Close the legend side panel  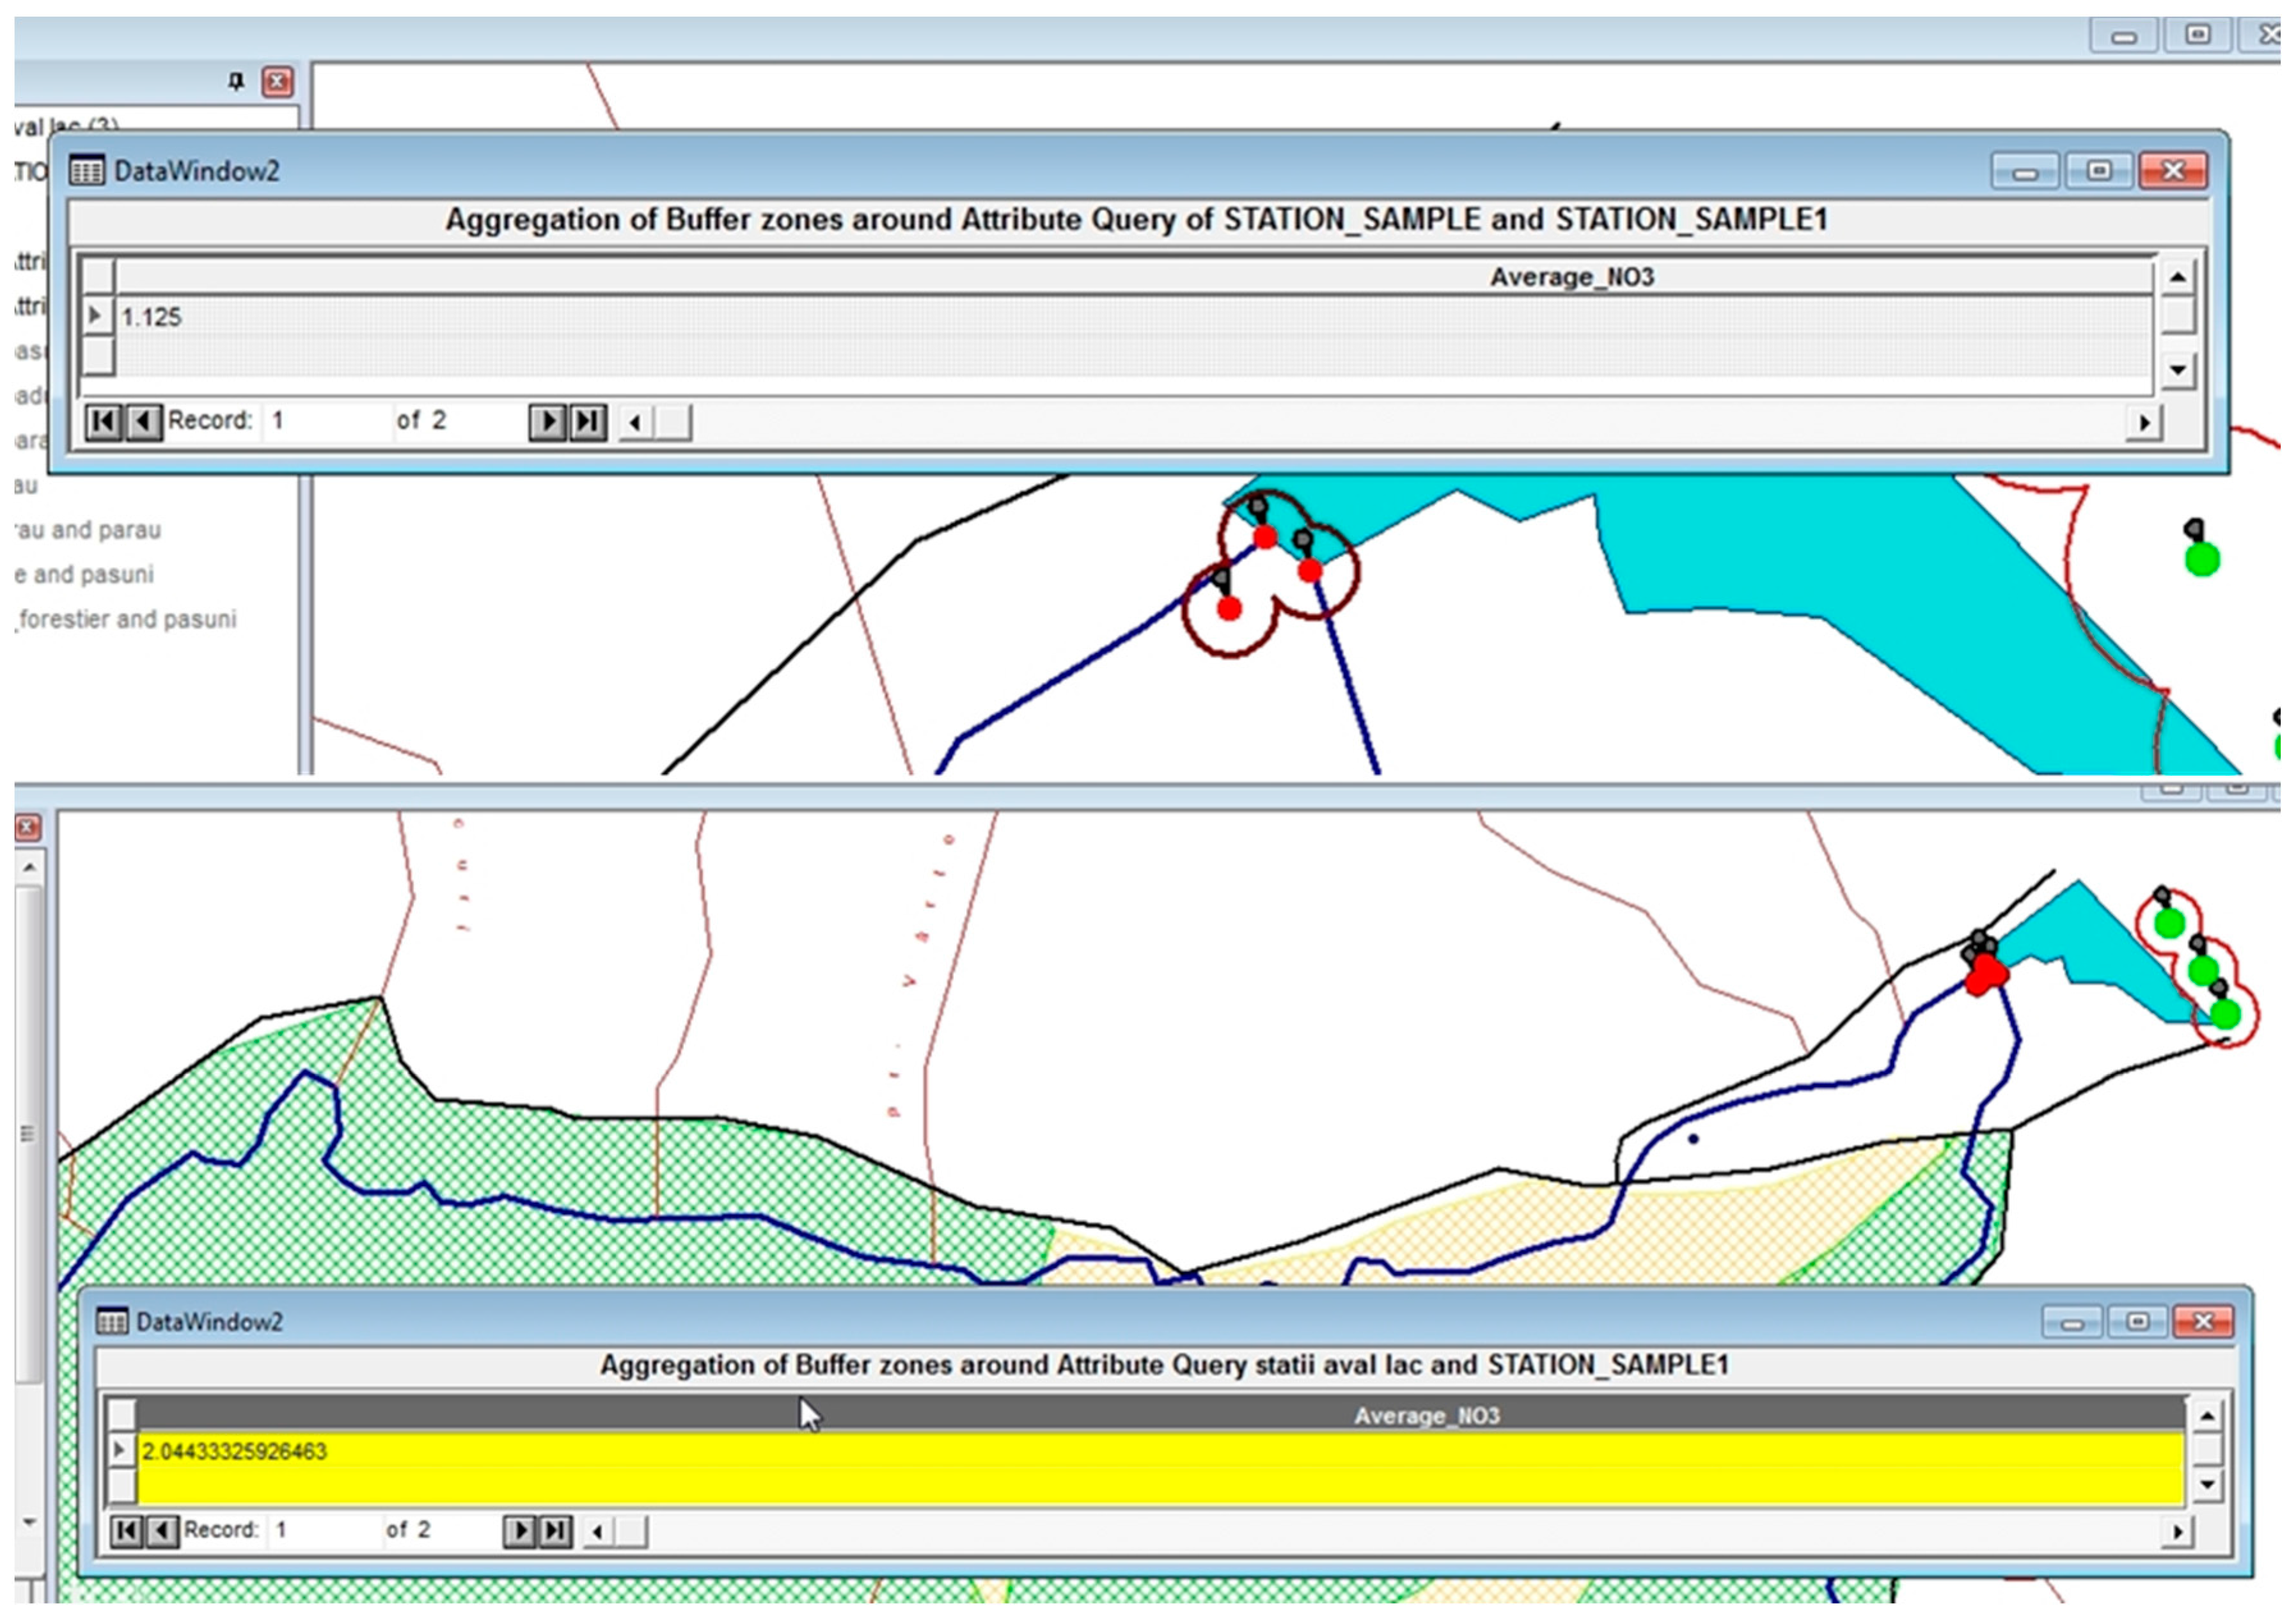277,81
